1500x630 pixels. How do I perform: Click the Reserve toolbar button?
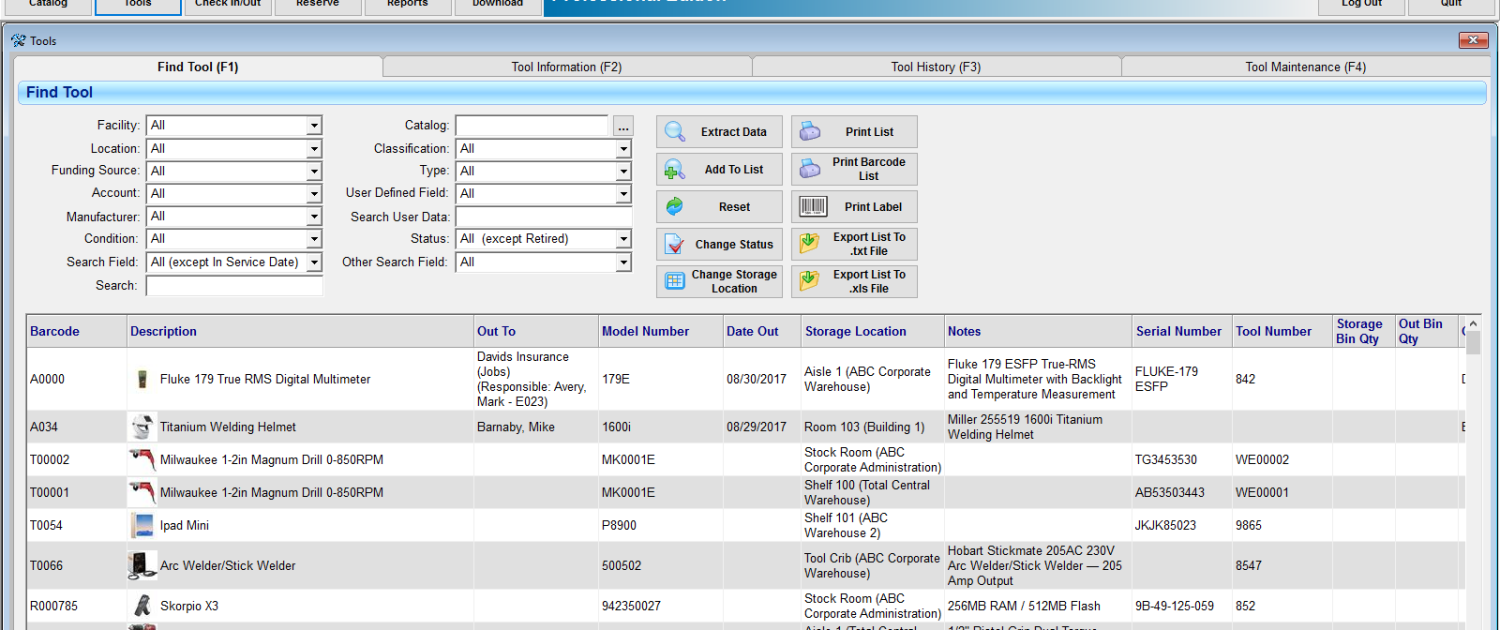(318, 5)
